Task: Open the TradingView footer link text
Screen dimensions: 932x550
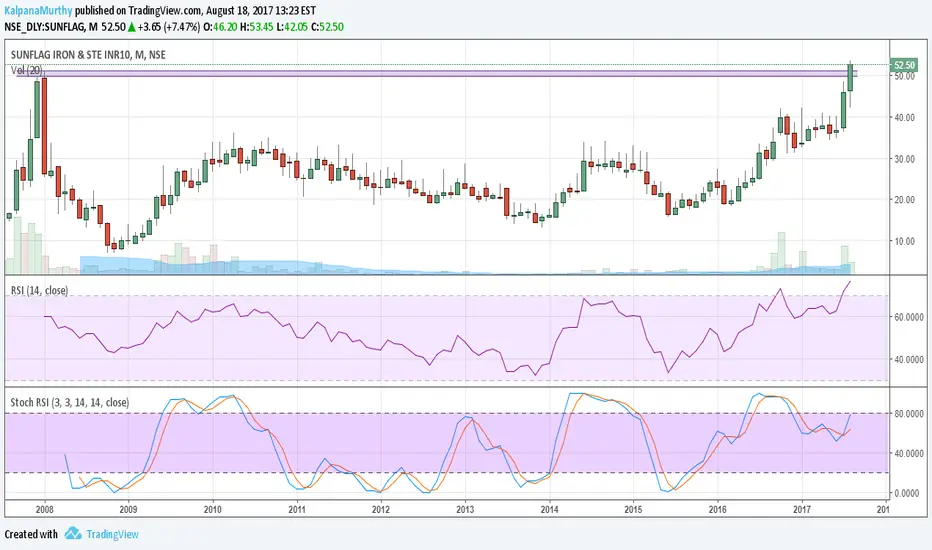Action: click(112, 534)
